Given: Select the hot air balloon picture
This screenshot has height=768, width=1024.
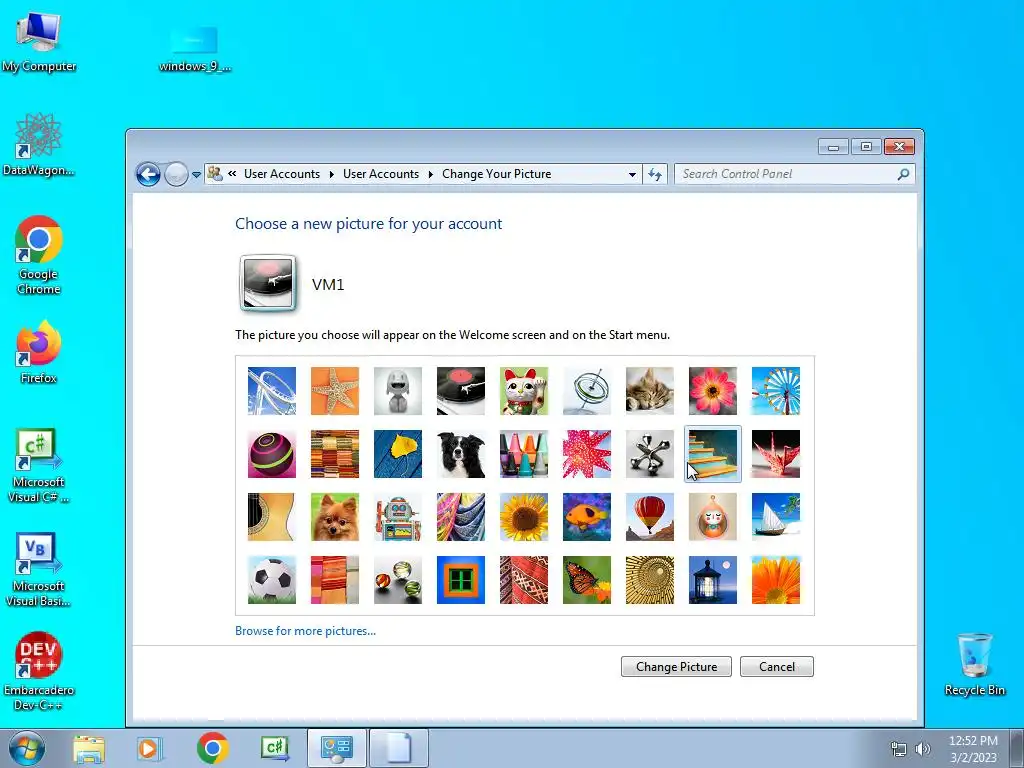Looking at the screenshot, I should click(650, 517).
